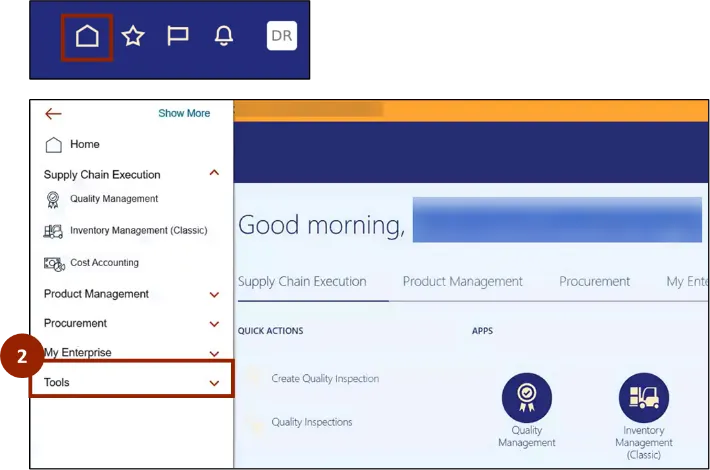Collapse the Supply Chain Execution section
This screenshot has height=470, width=710.
(x=214, y=173)
